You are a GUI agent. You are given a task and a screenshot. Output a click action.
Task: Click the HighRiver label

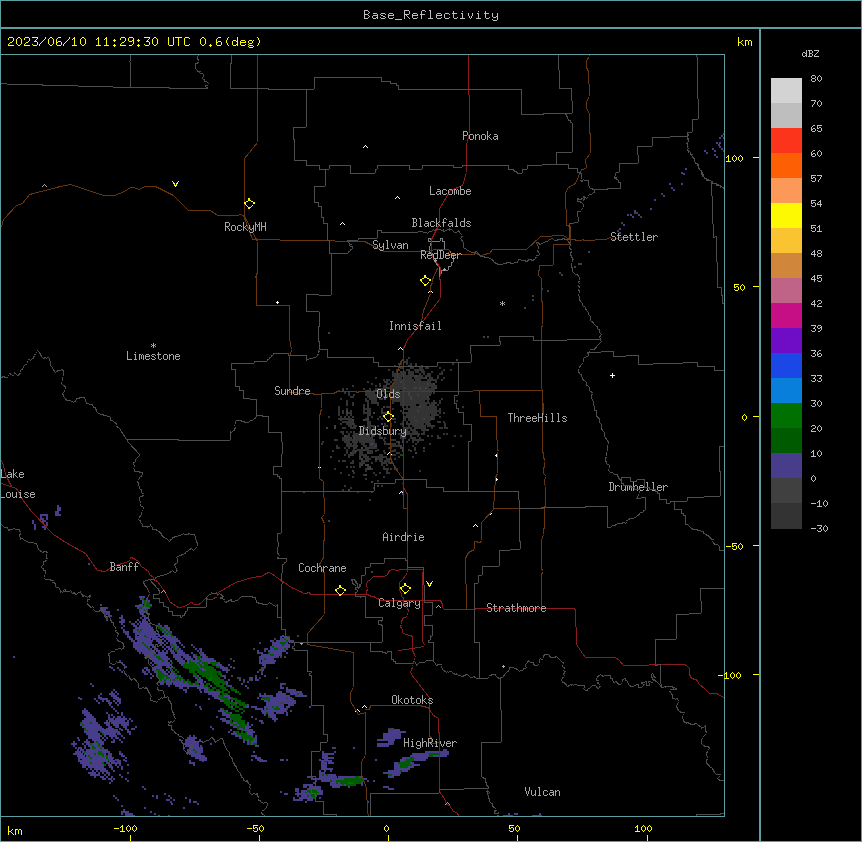click(430, 743)
